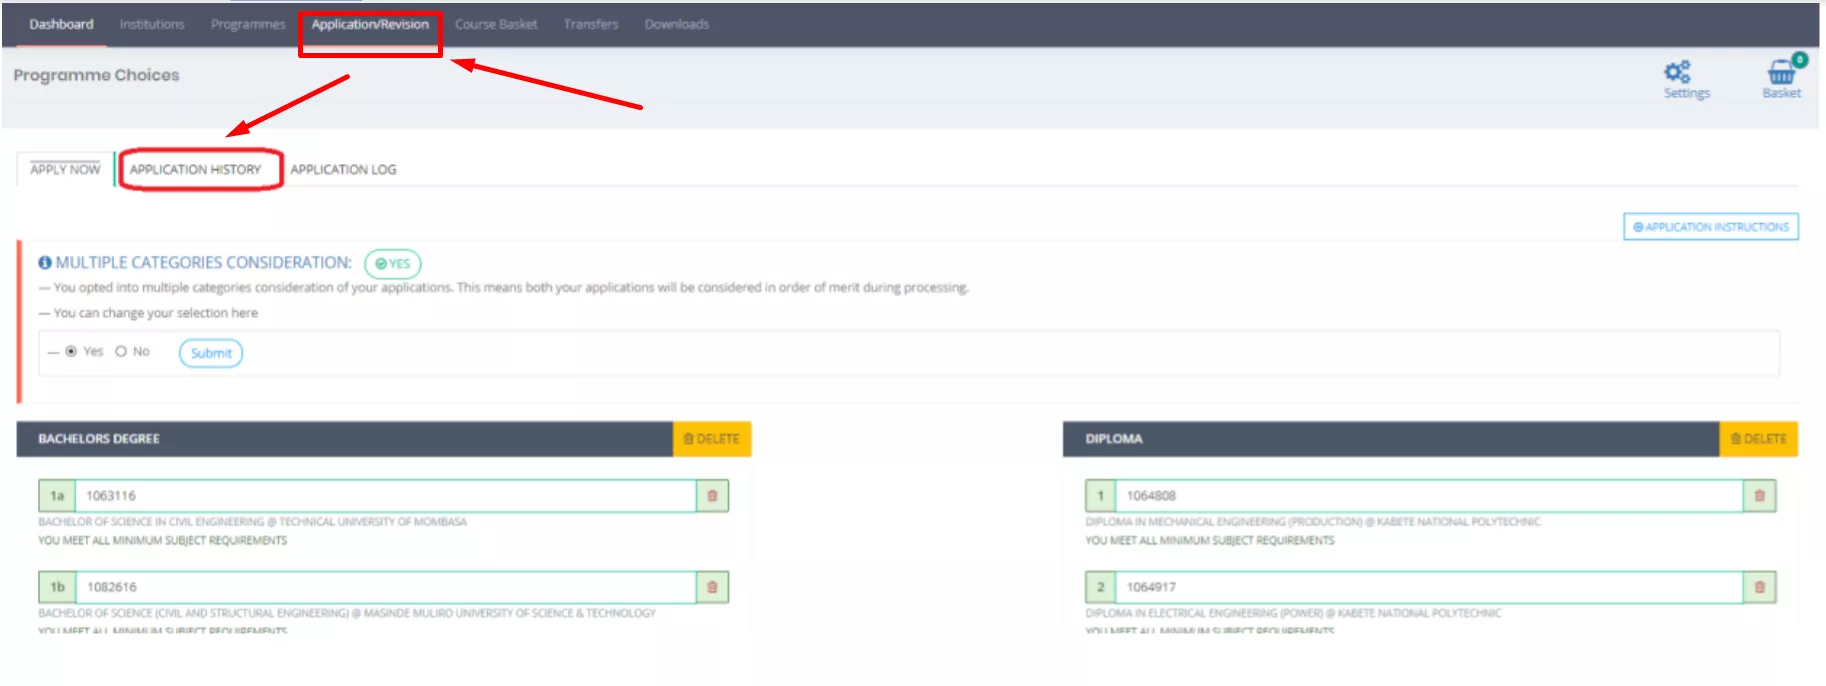The height and width of the screenshot is (686, 1826).
Task: Click trash icon for choice 1a 1063116
Action: (712, 496)
